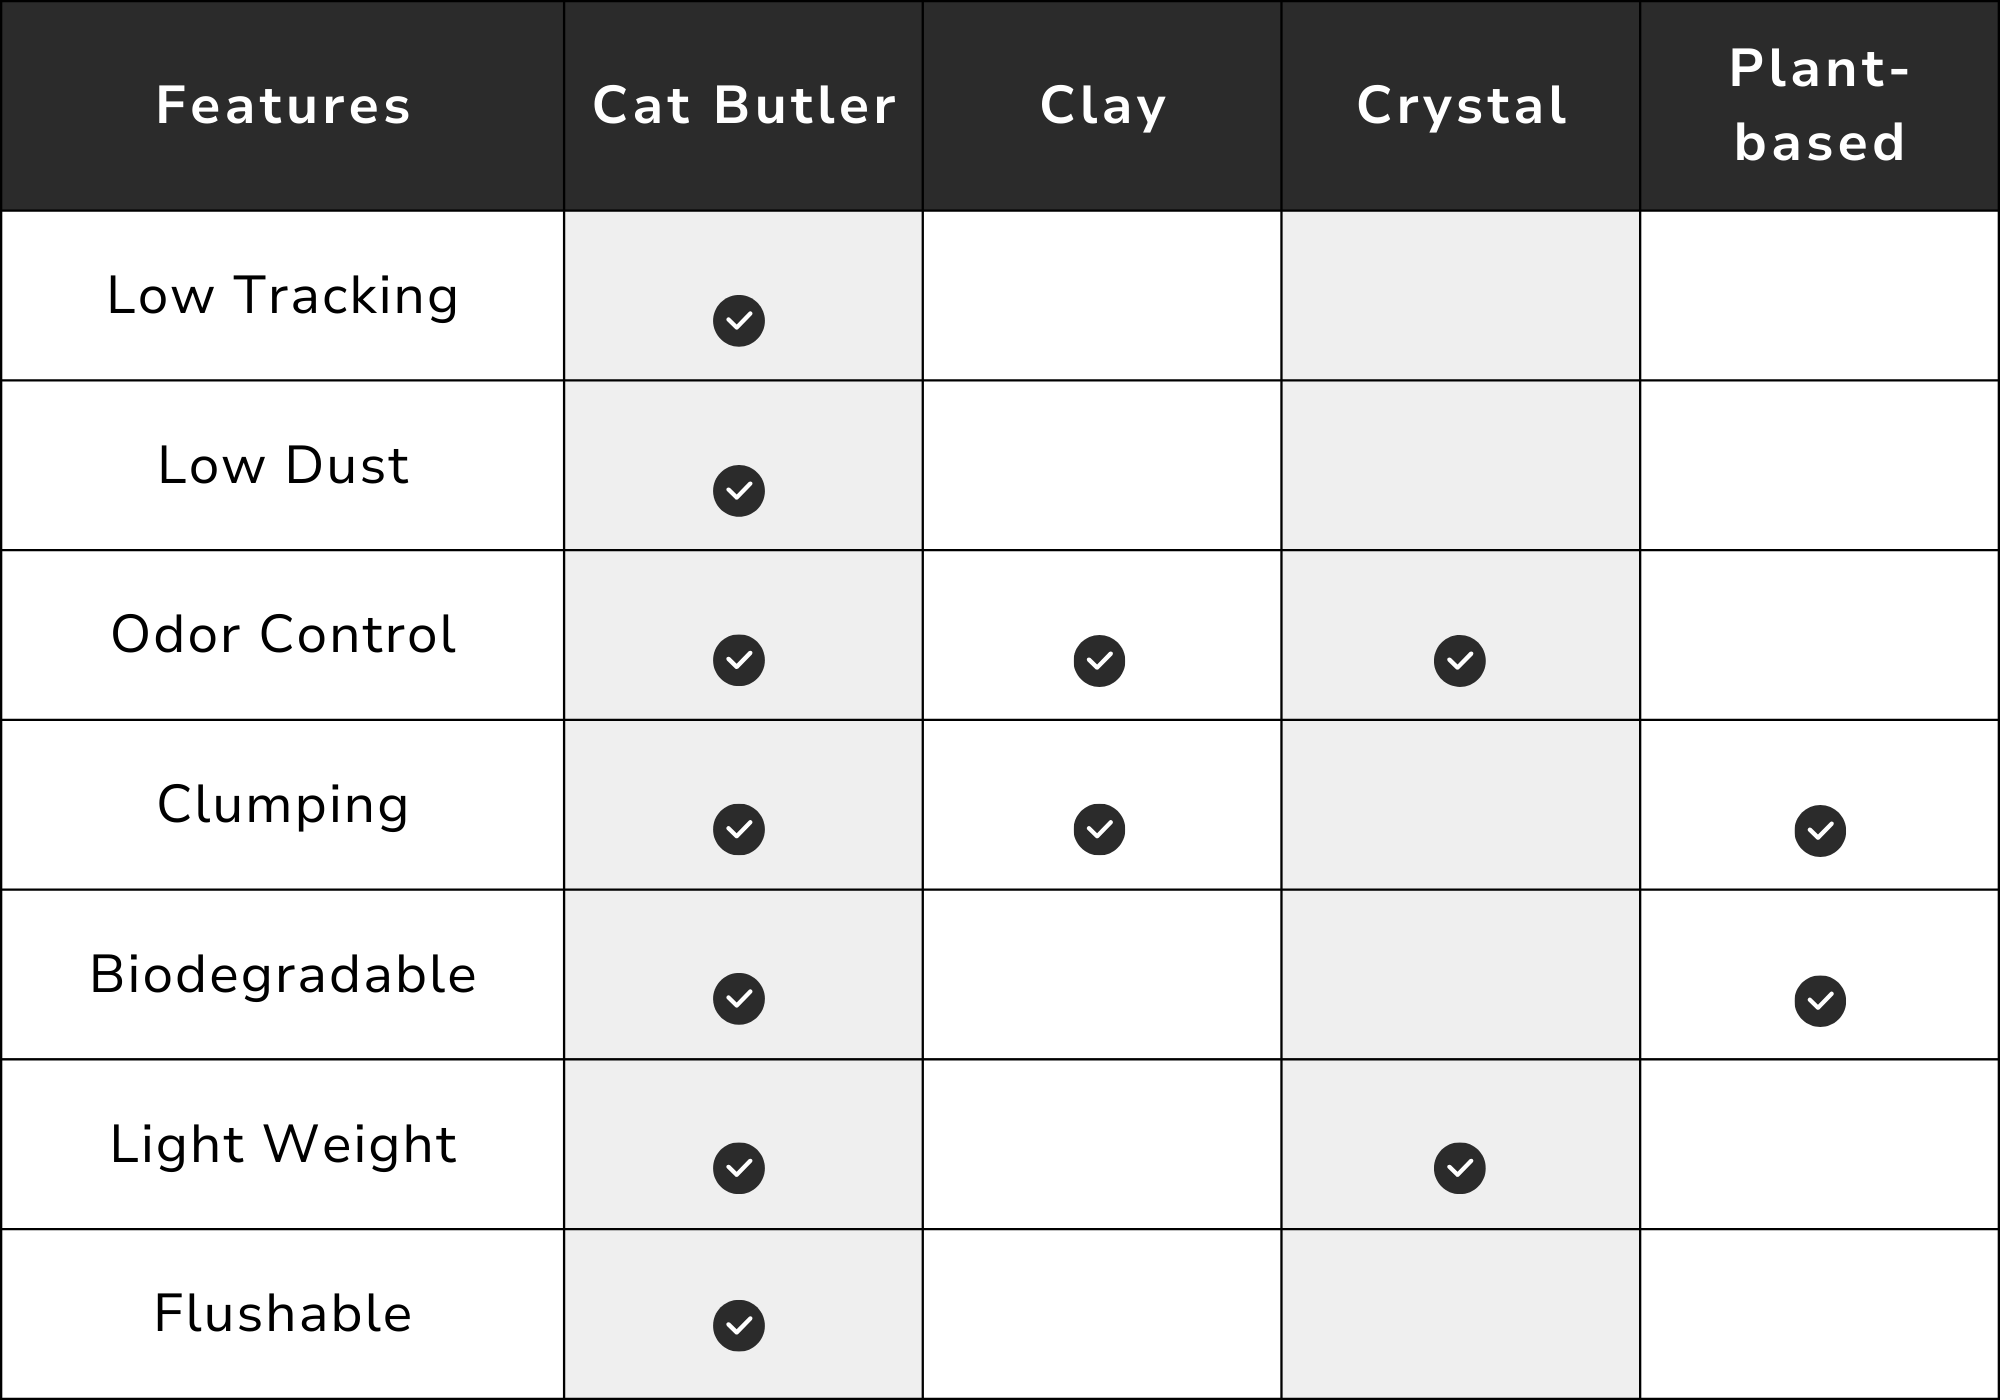Click the empty Clay Flushable cell
The image size is (2000, 1400).
tap(1102, 1314)
